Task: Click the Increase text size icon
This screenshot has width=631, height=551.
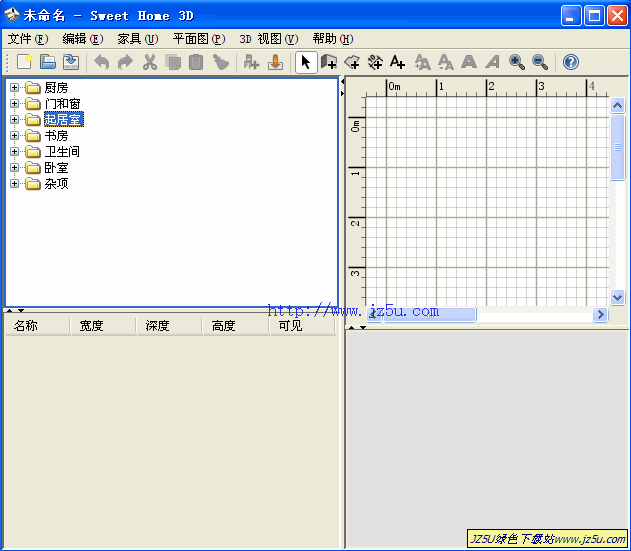Action: click(423, 62)
